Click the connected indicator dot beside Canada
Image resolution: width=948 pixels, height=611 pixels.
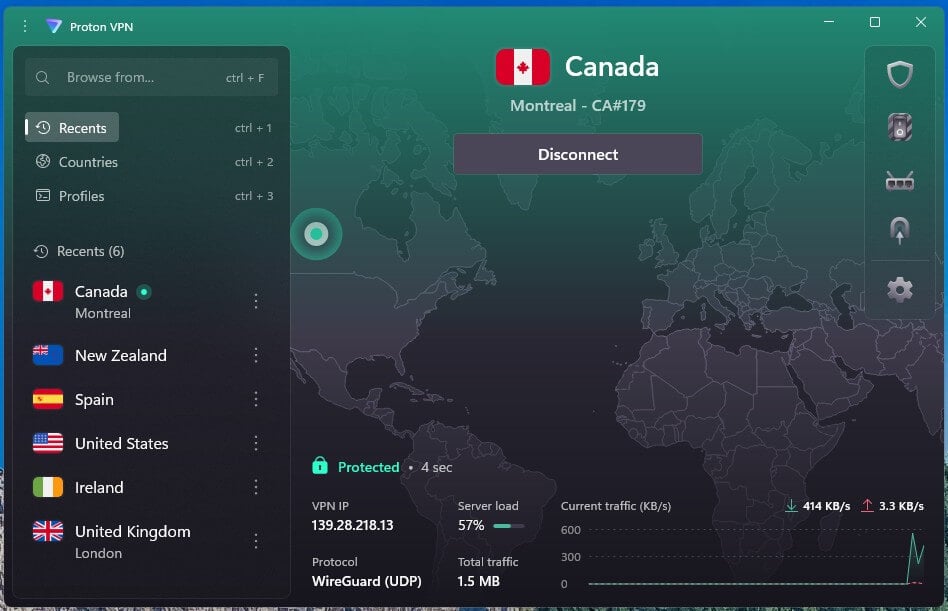click(x=144, y=292)
